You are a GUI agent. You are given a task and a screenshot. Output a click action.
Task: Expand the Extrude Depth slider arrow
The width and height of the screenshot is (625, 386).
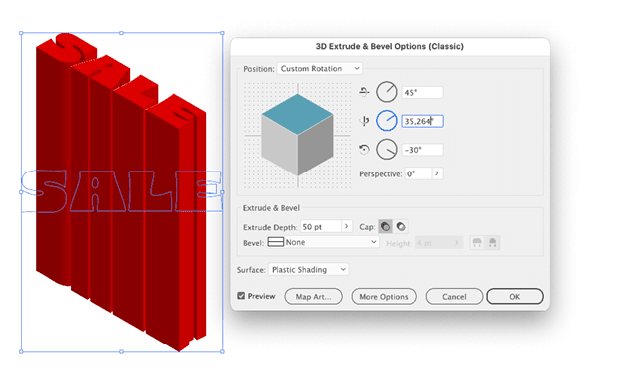[347, 226]
